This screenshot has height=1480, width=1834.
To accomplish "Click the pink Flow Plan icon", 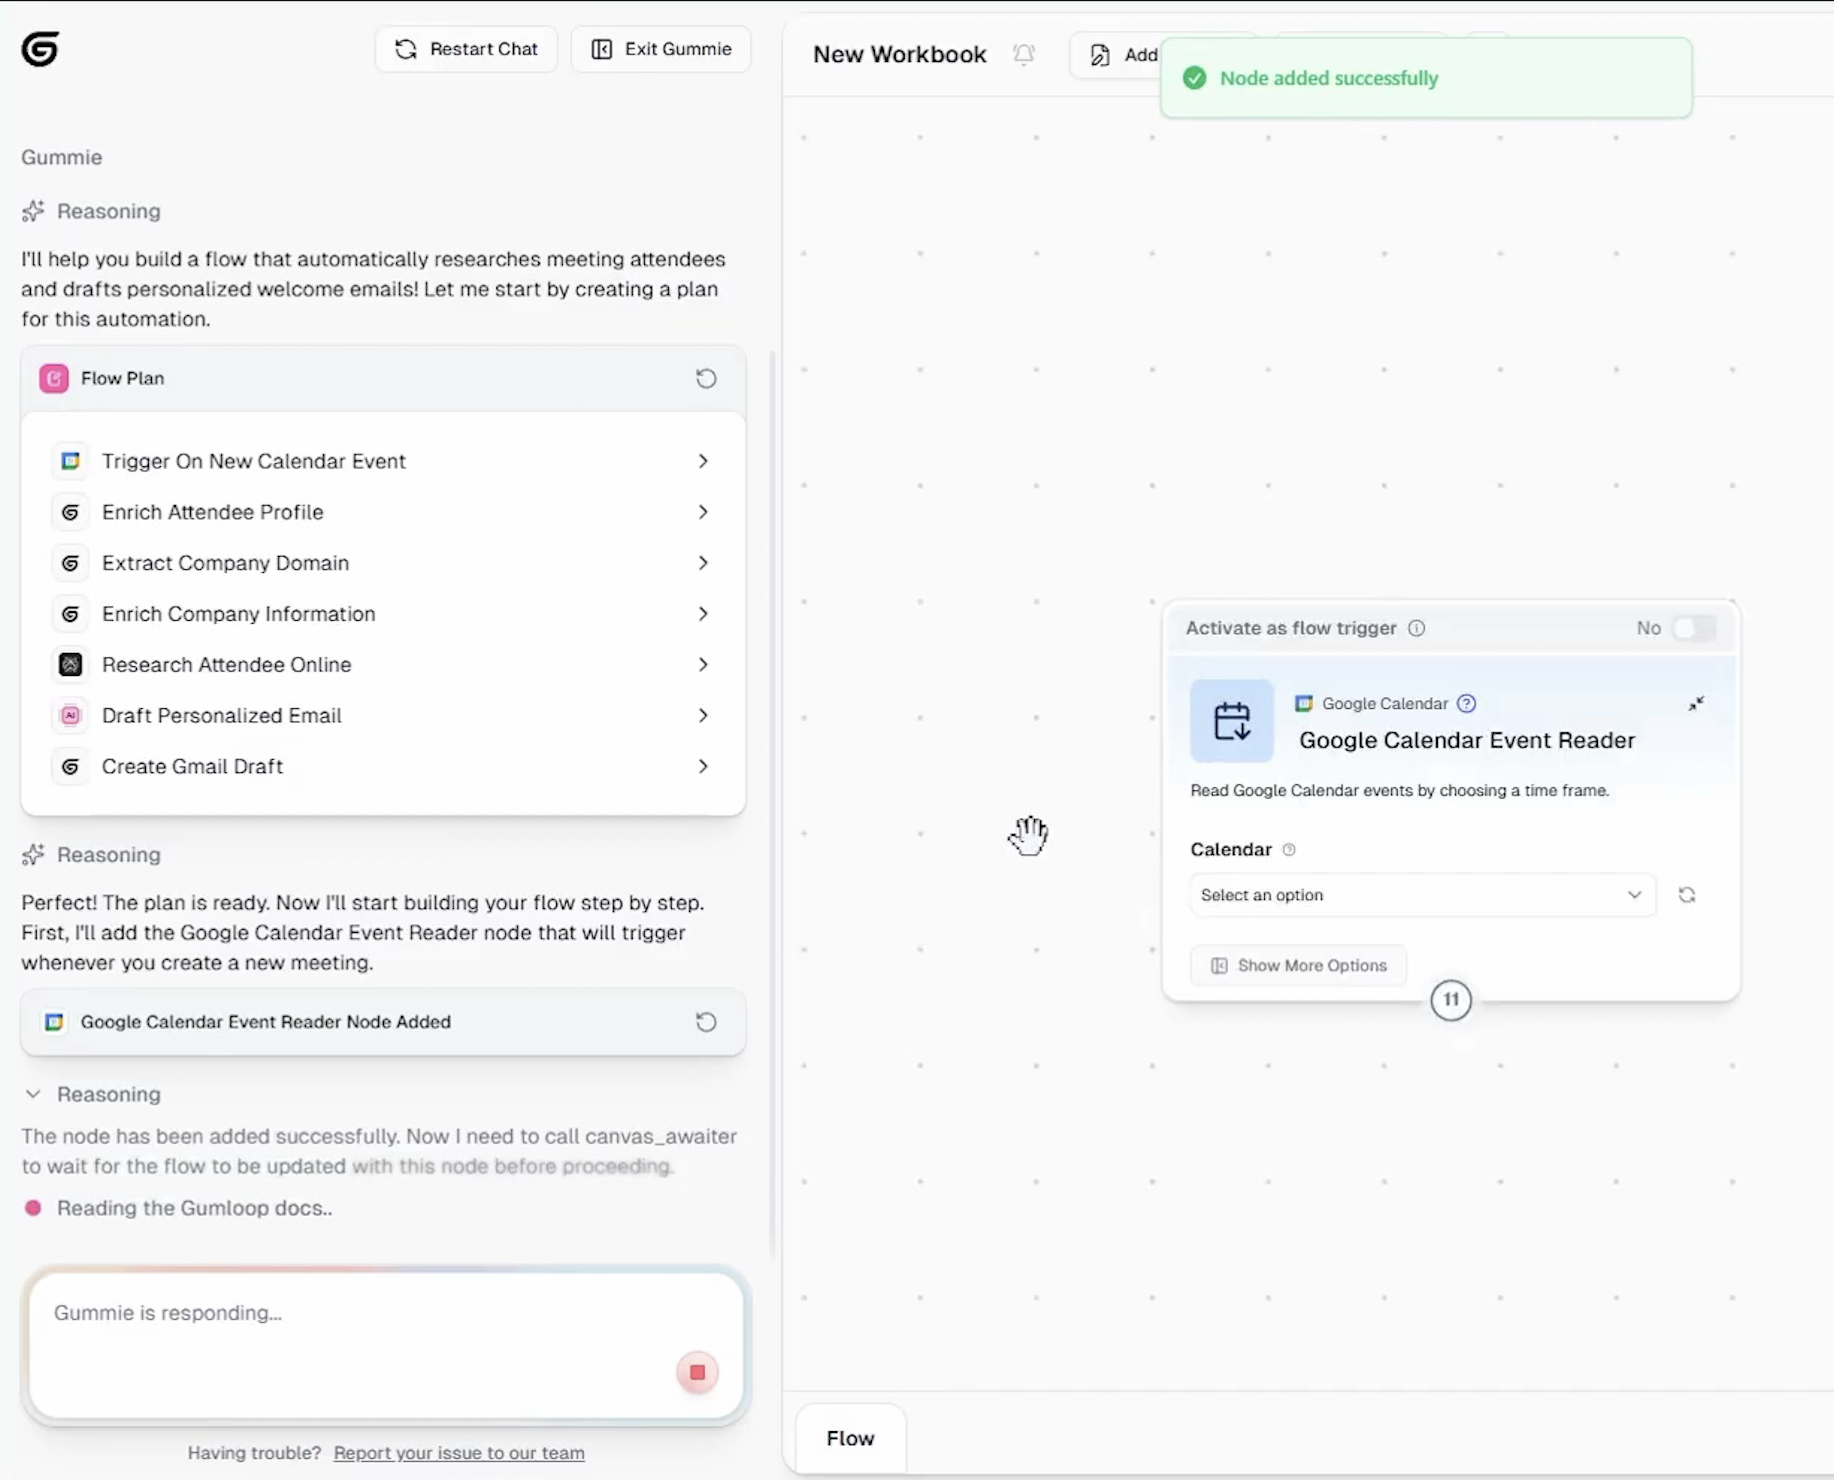I will (54, 378).
